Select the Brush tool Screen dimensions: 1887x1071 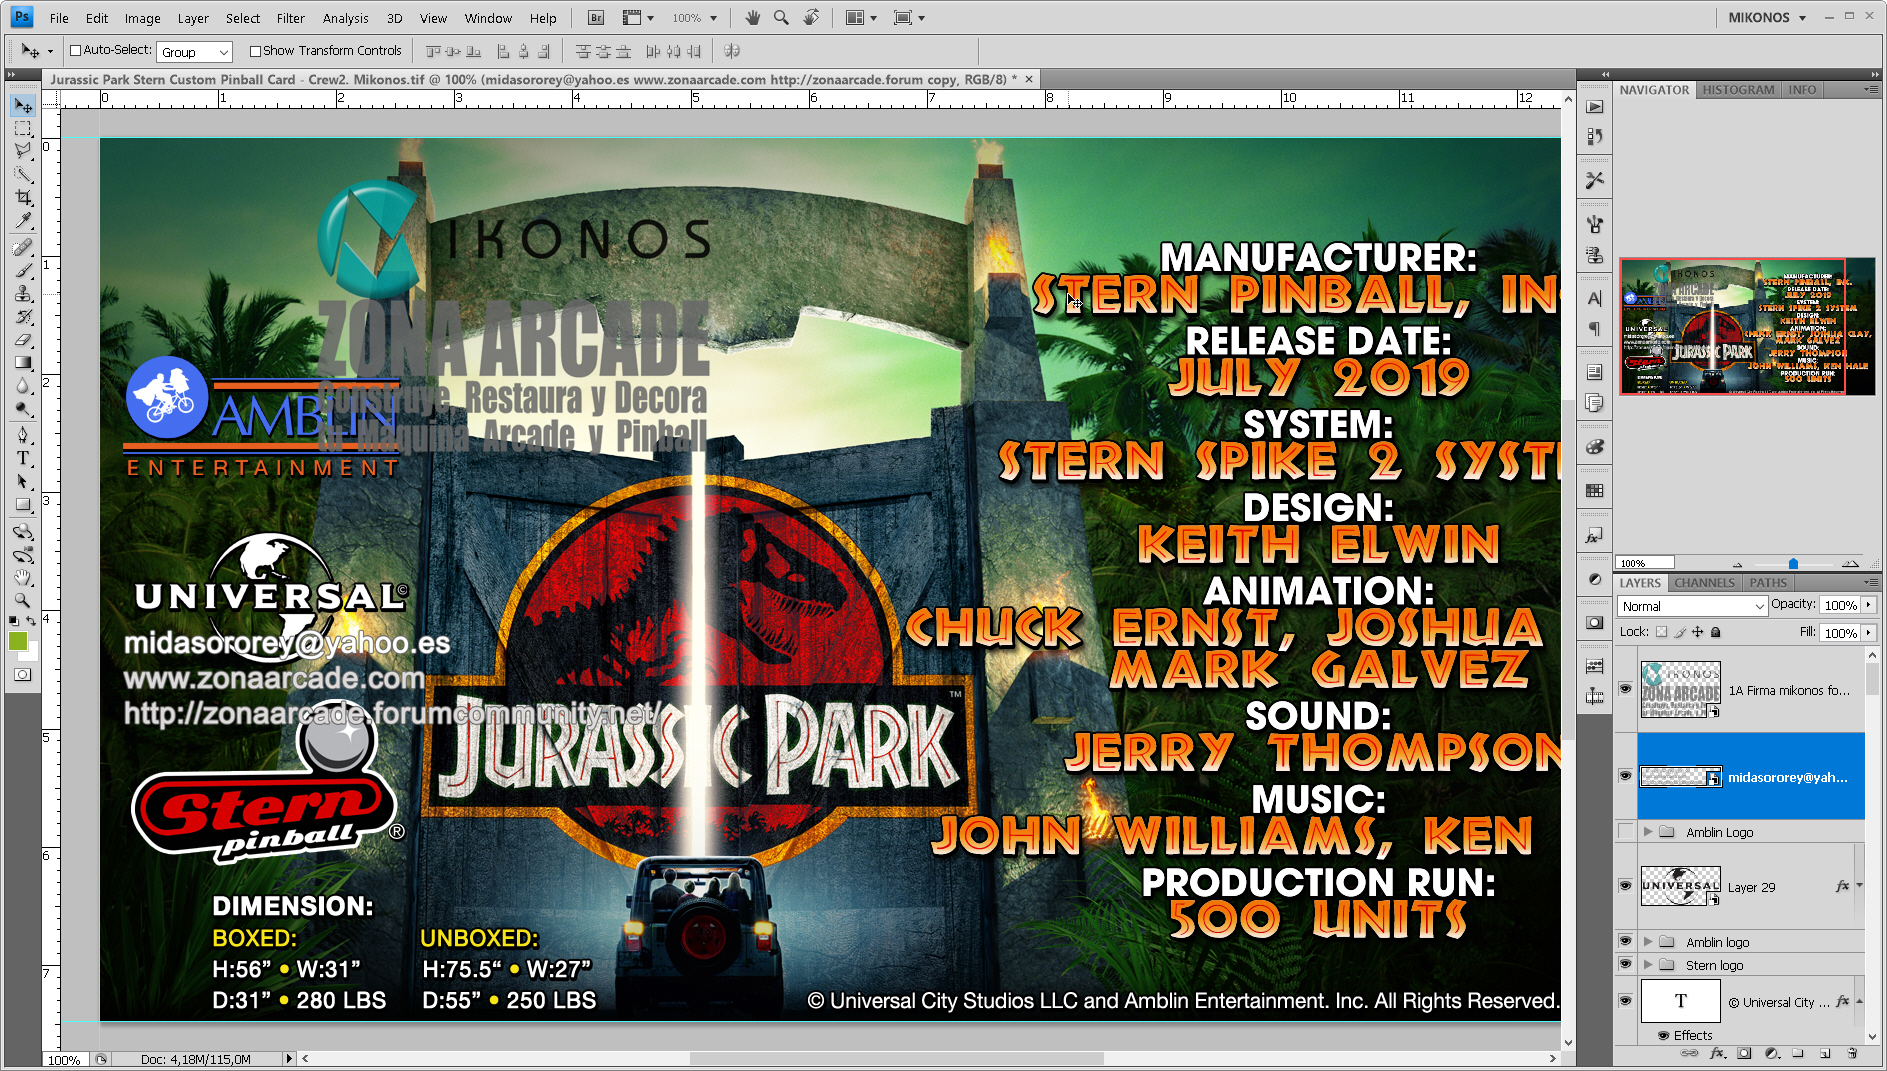point(23,270)
